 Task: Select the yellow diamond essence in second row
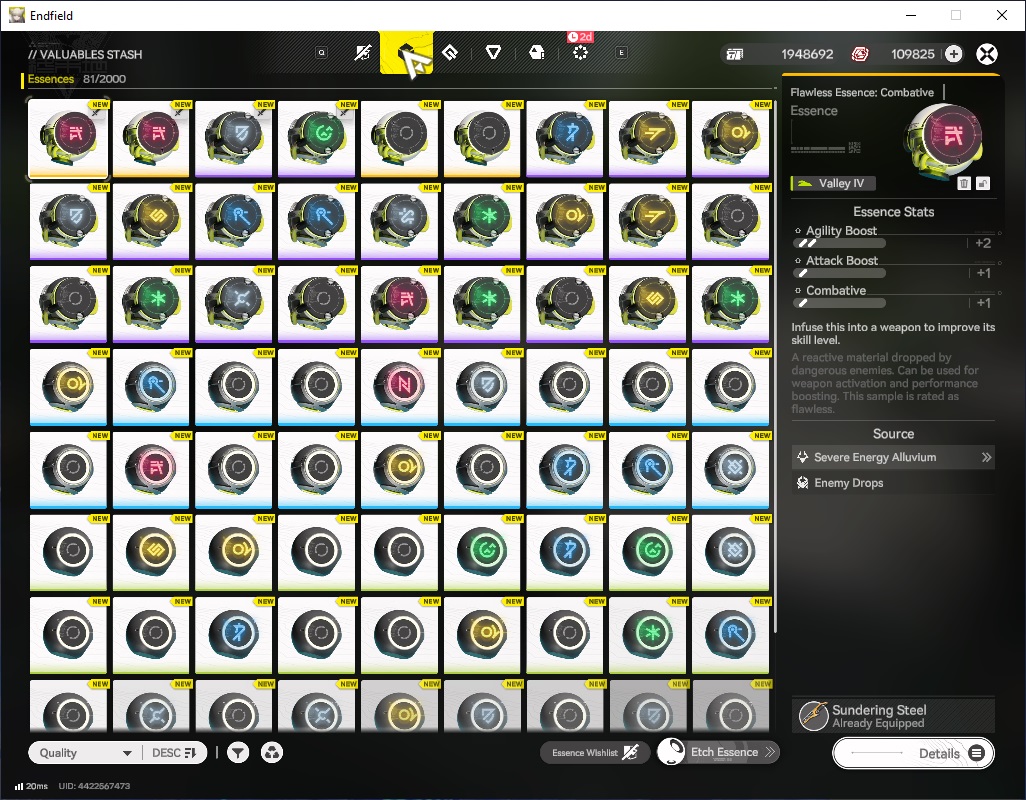pyautogui.click(x=151, y=221)
